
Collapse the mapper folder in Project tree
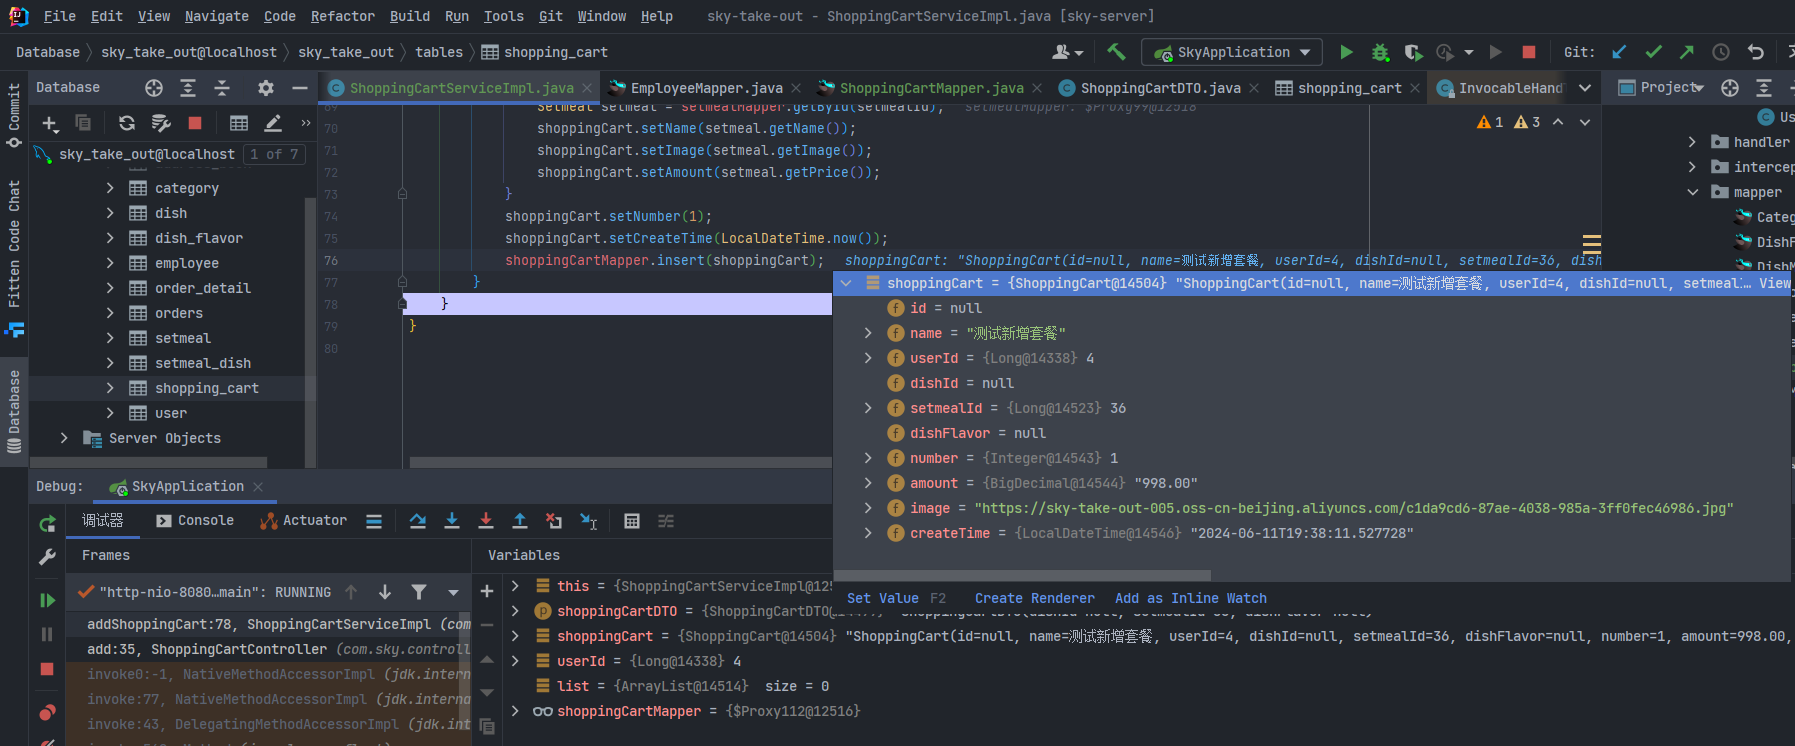tap(1692, 192)
